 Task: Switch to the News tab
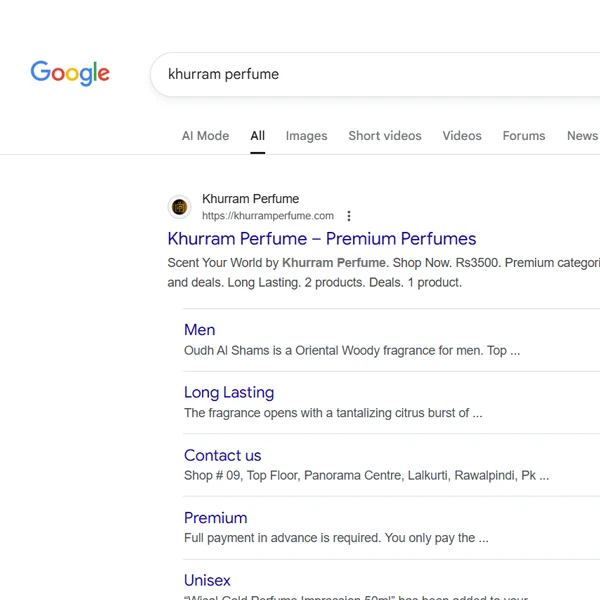[581, 136]
